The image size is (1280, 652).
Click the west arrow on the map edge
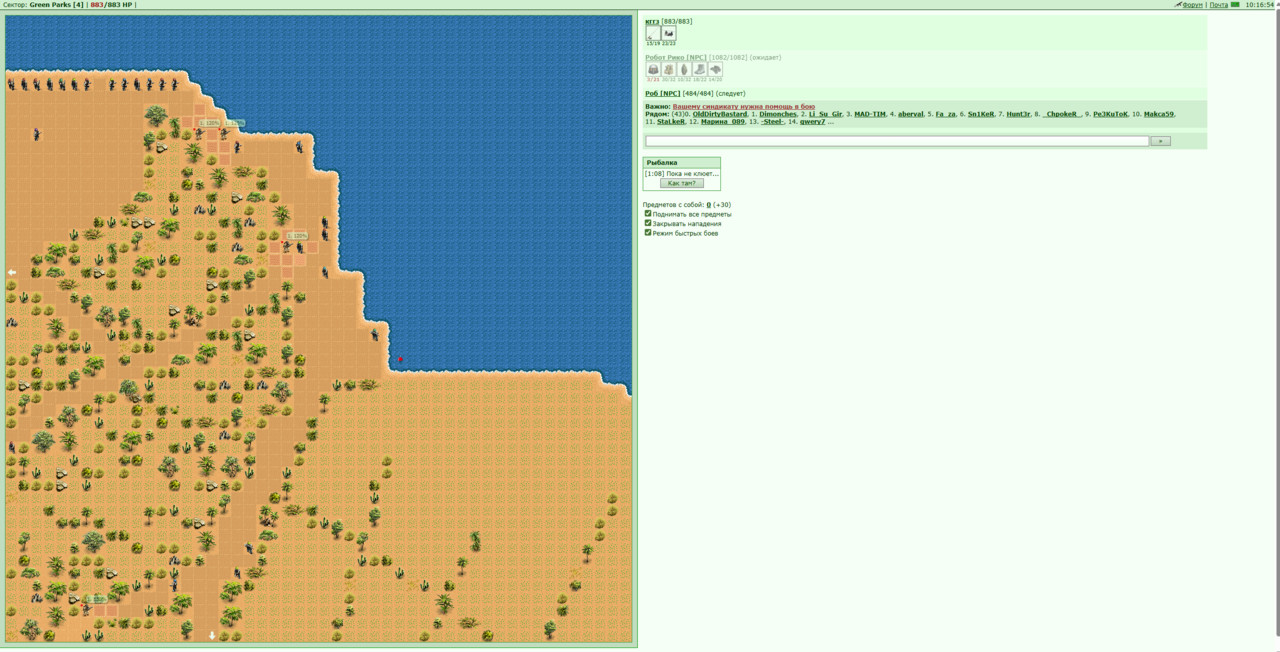(12, 272)
